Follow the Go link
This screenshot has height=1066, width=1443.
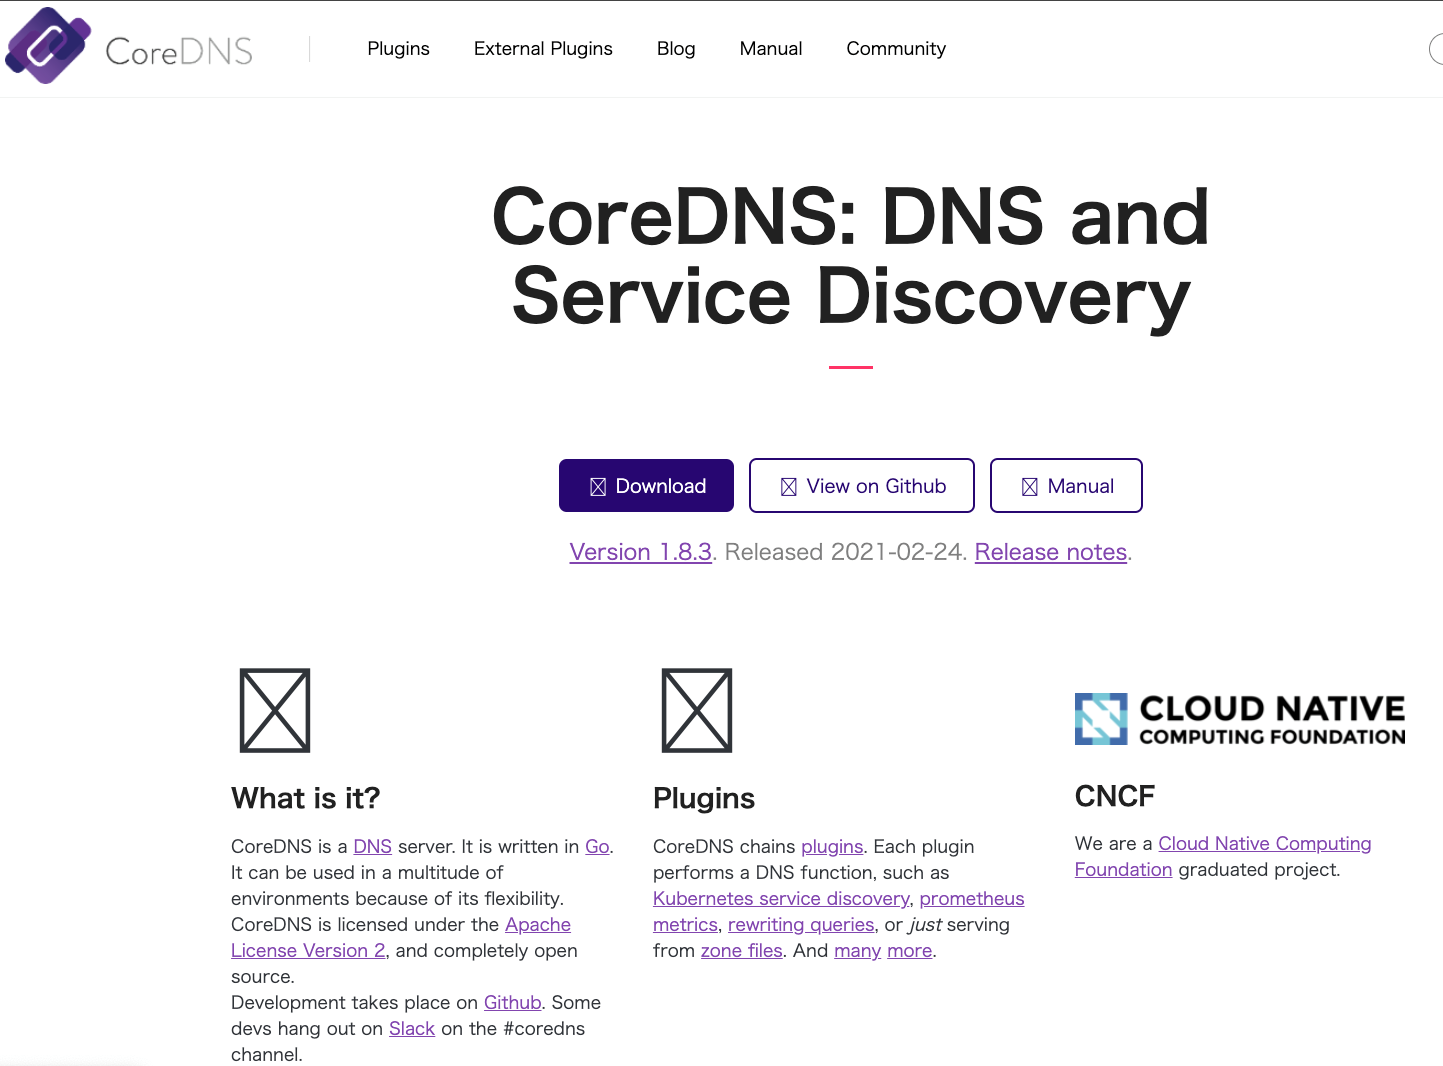pyautogui.click(x=597, y=846)
